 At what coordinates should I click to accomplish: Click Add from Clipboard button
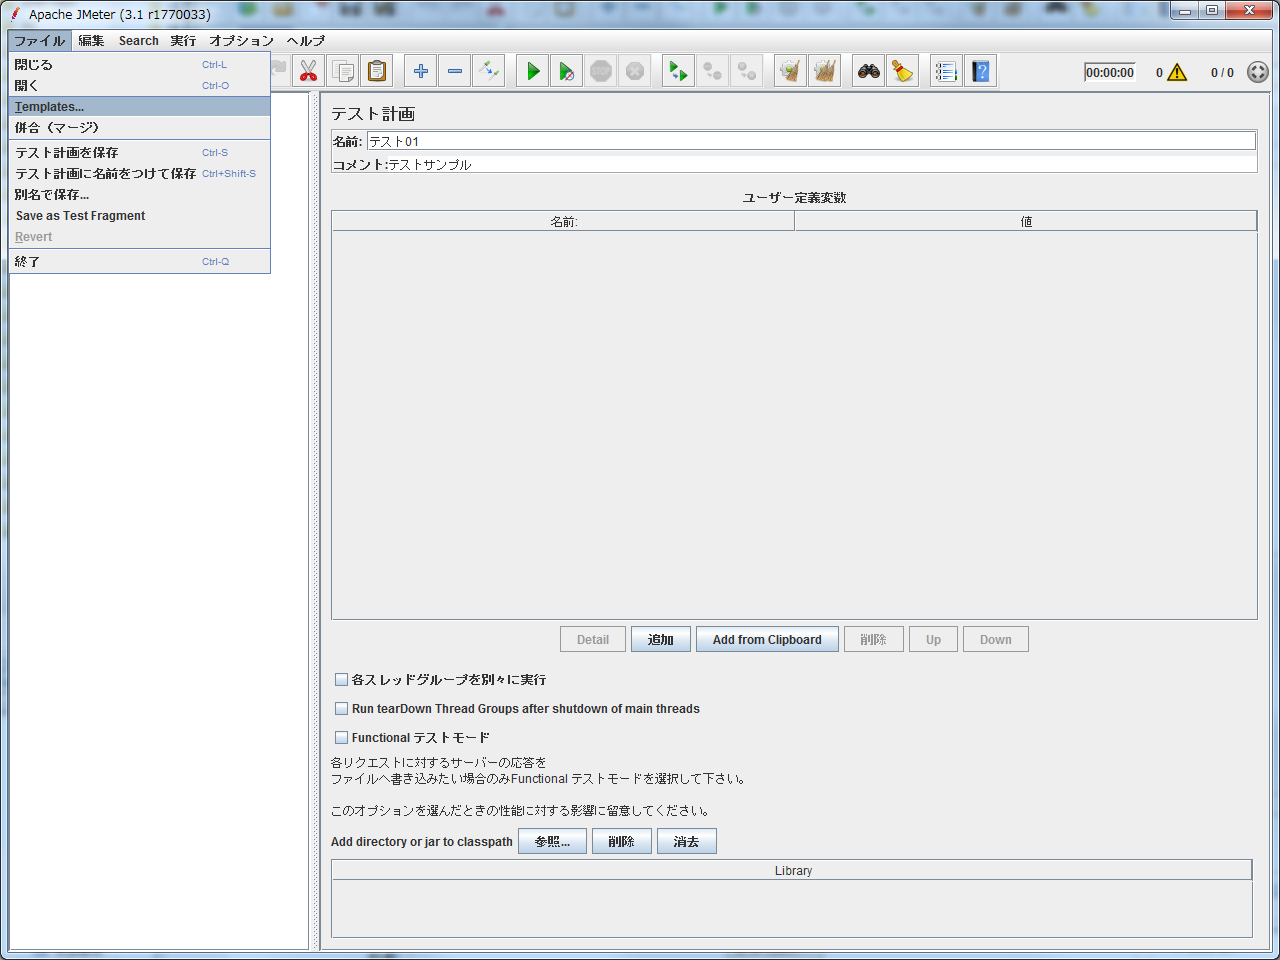(767, 640)
